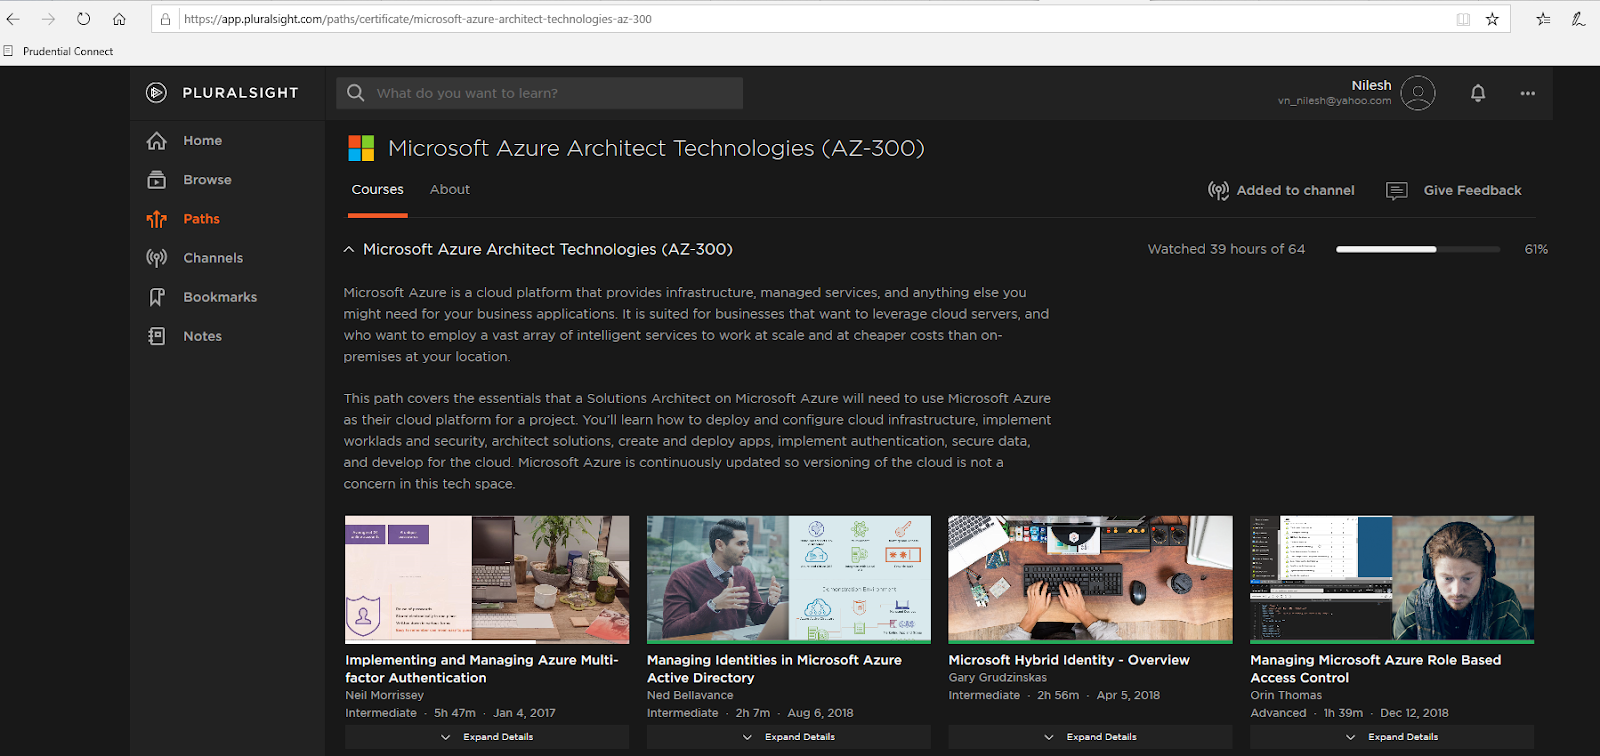Open Managing Identities in Microsoft Azure Active Directory
Screen dimensions: 1600x756
coord(774,669)
